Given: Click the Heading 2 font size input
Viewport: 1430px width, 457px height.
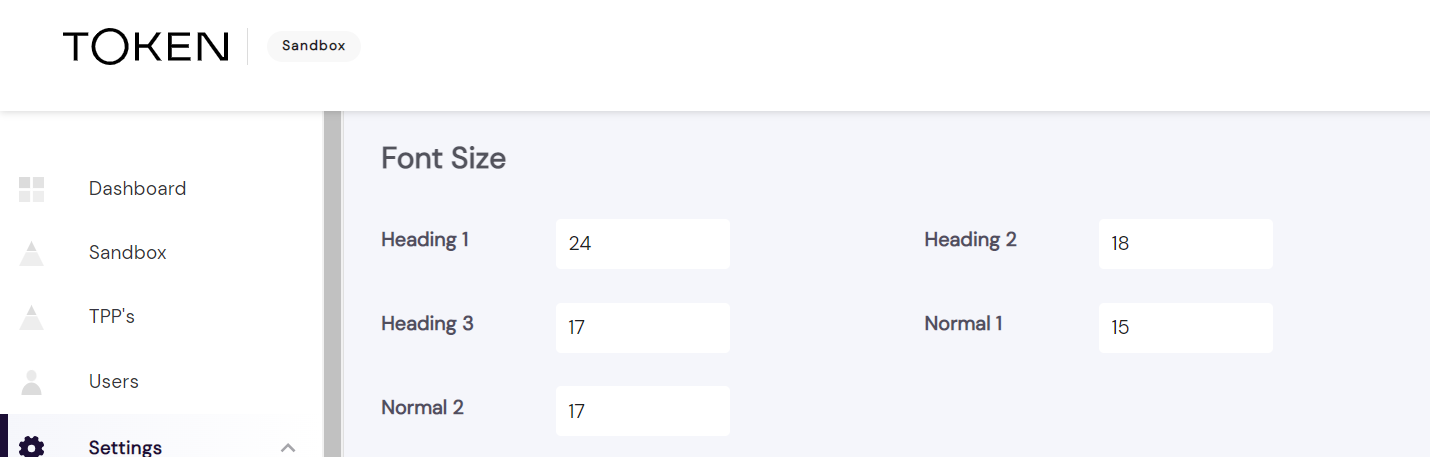Looking at the screenshot, I should point(1185,244).
